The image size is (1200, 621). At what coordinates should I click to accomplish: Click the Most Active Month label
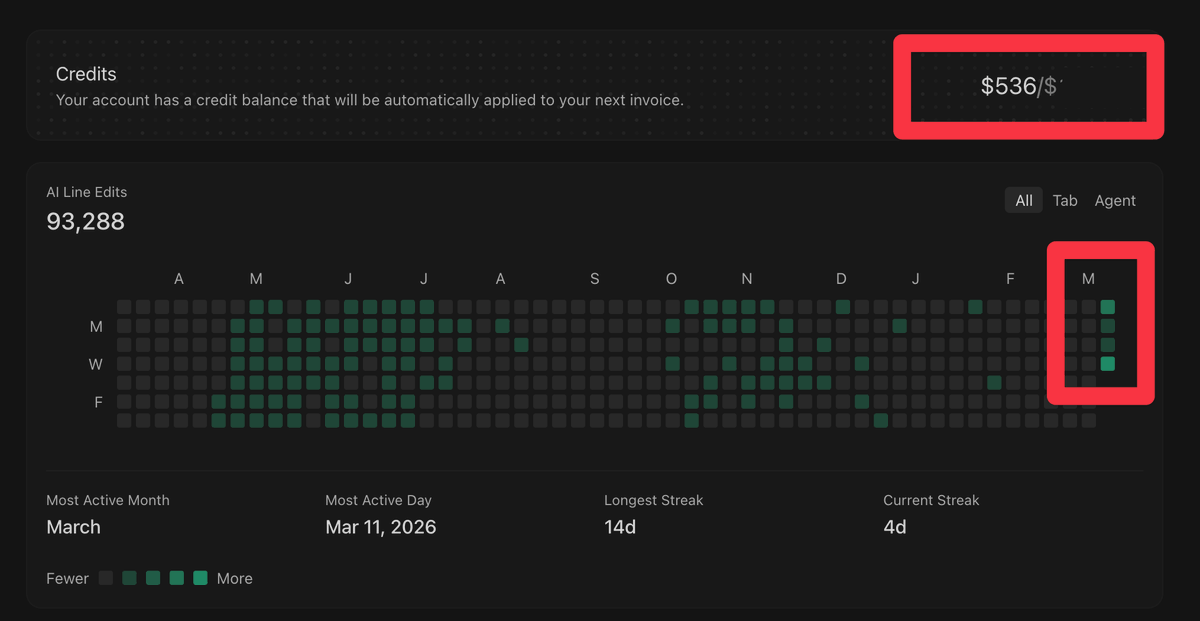[x=108, y=500]
